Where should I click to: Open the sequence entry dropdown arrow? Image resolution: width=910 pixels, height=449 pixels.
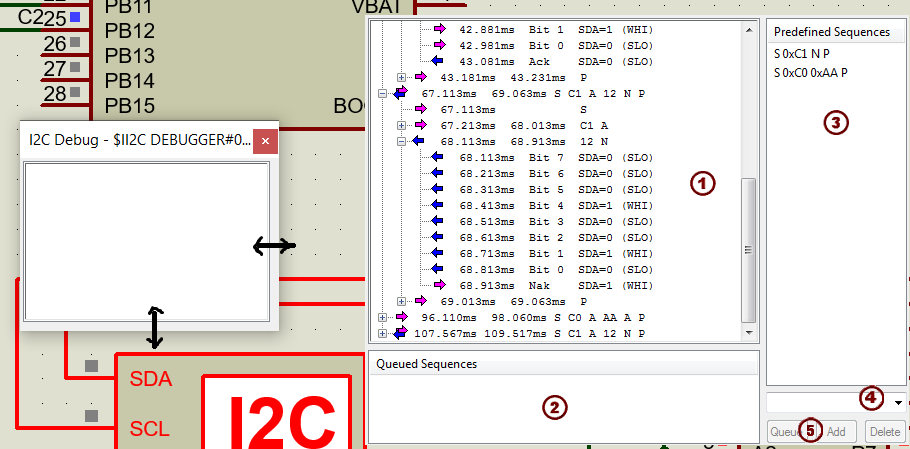899,402
